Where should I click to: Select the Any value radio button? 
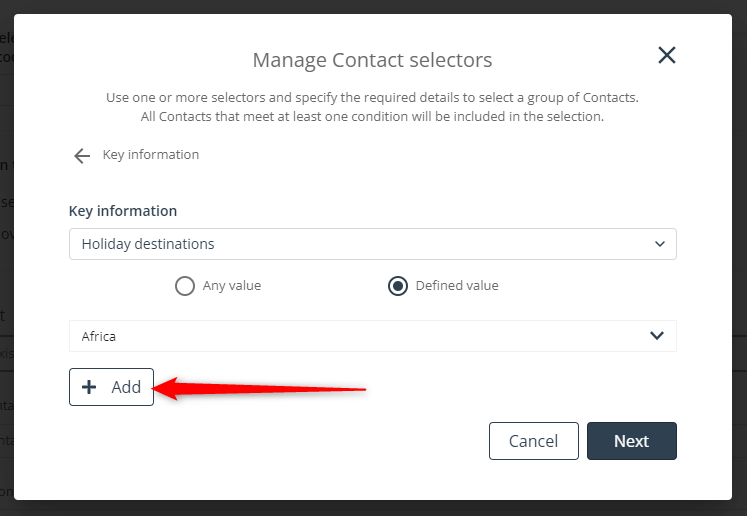[185, 286]
